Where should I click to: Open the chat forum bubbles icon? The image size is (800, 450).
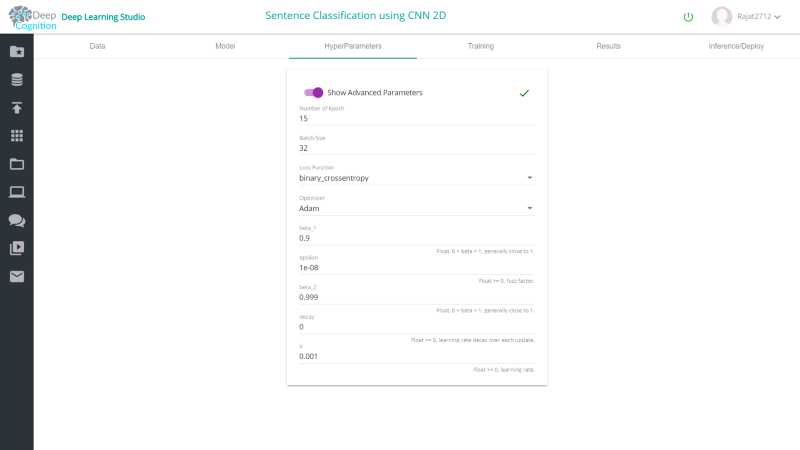[x=17, y=220]
